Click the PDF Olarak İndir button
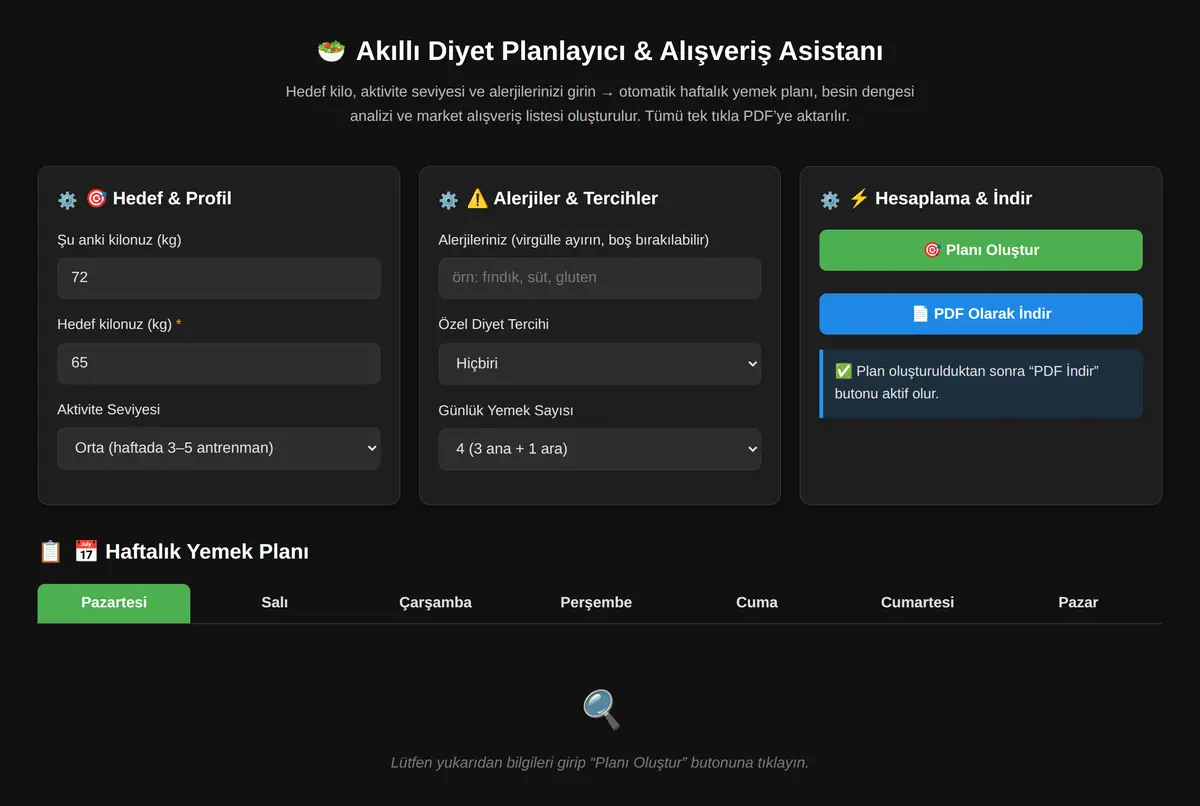The width and height of the screenshot is (1200, 806). pyautogui.click(x=981, y=314)
